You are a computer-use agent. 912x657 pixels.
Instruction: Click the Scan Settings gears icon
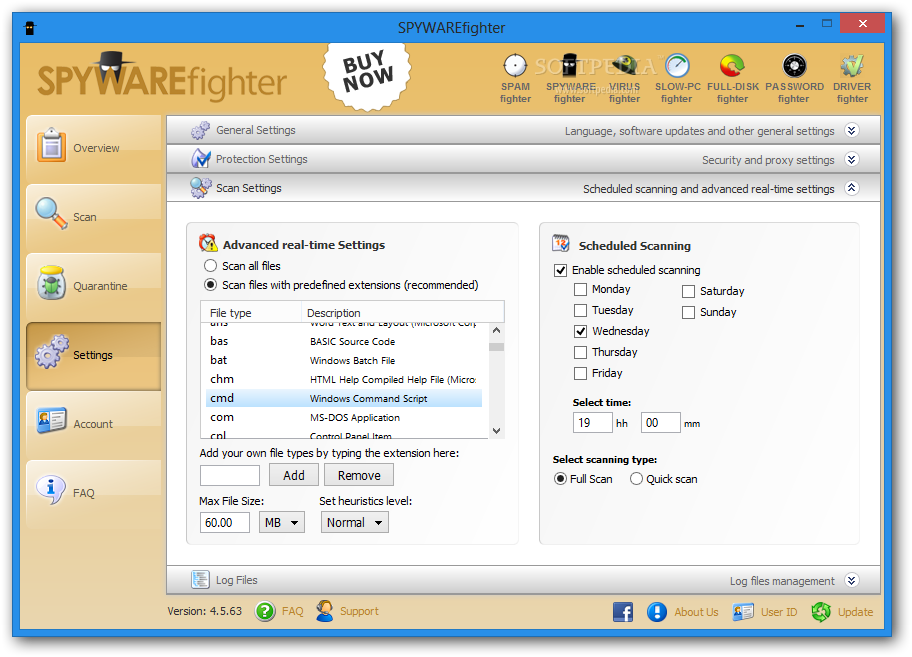tap(200, 188)
